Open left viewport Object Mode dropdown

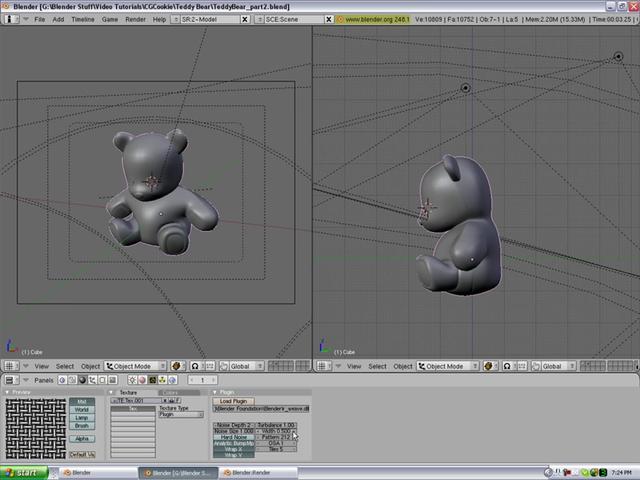136,366
